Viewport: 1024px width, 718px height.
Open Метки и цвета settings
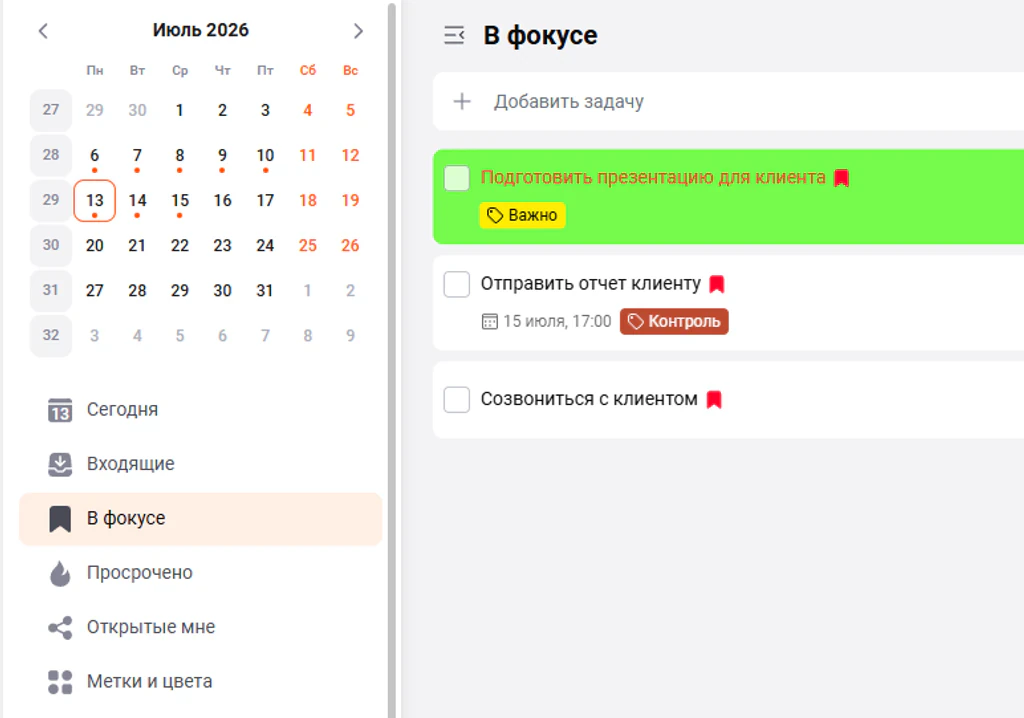pyautogui.click(x=200, y=681)
